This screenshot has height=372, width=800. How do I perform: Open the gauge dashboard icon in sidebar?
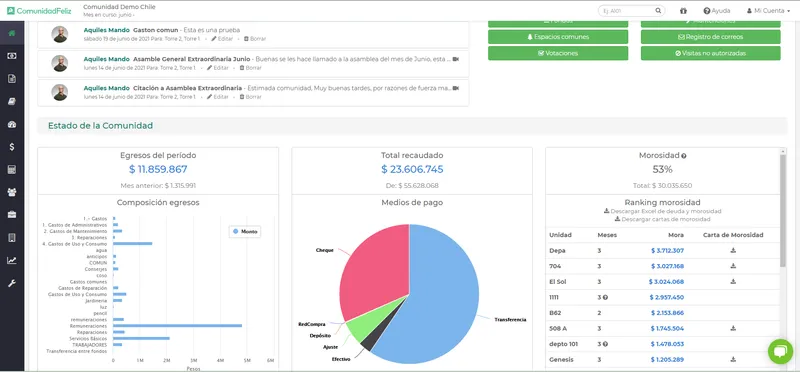11,125
